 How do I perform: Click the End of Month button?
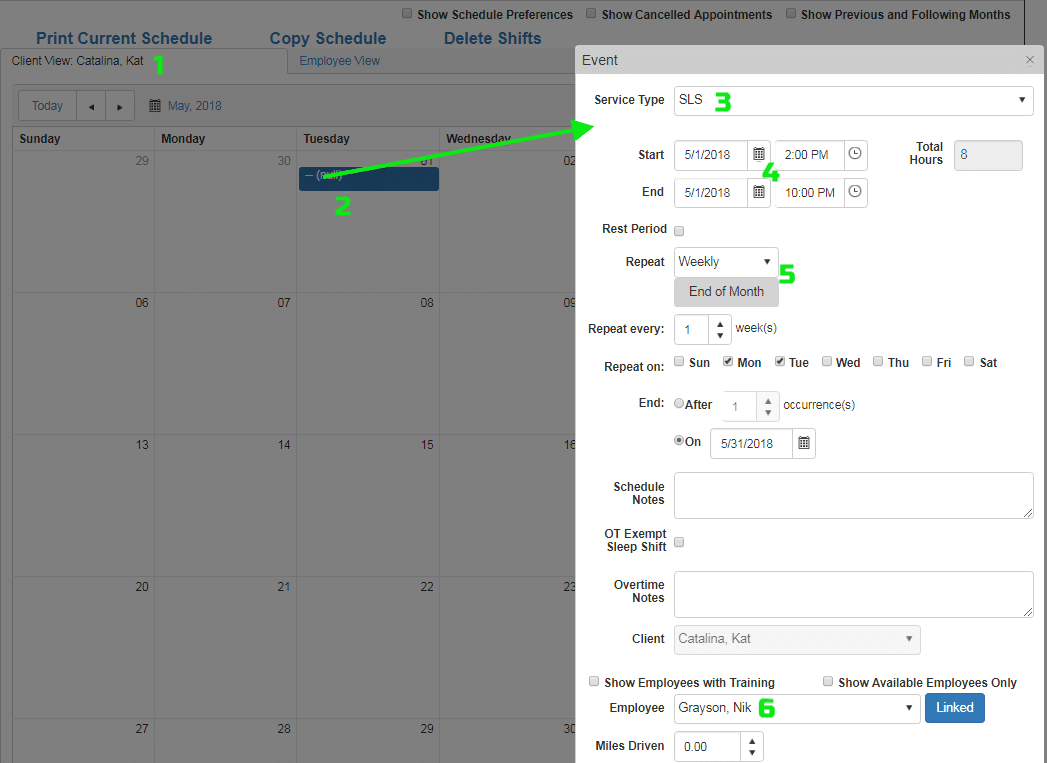(725, 291)
